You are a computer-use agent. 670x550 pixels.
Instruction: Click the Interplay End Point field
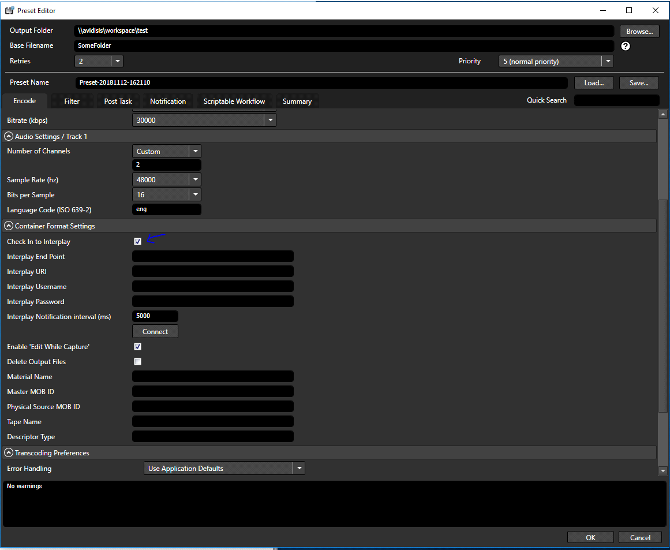click(x=213, y=256)
